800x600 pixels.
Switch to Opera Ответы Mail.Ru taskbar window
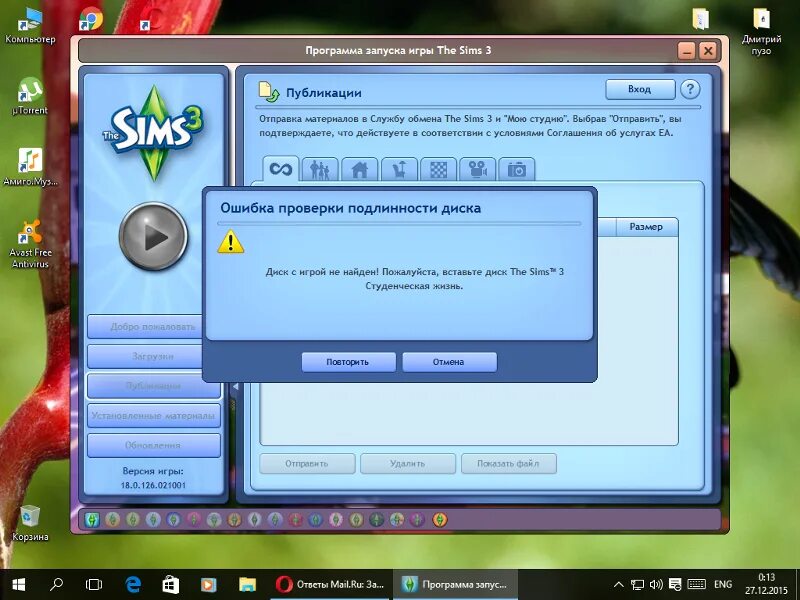(x=331, y=585)
